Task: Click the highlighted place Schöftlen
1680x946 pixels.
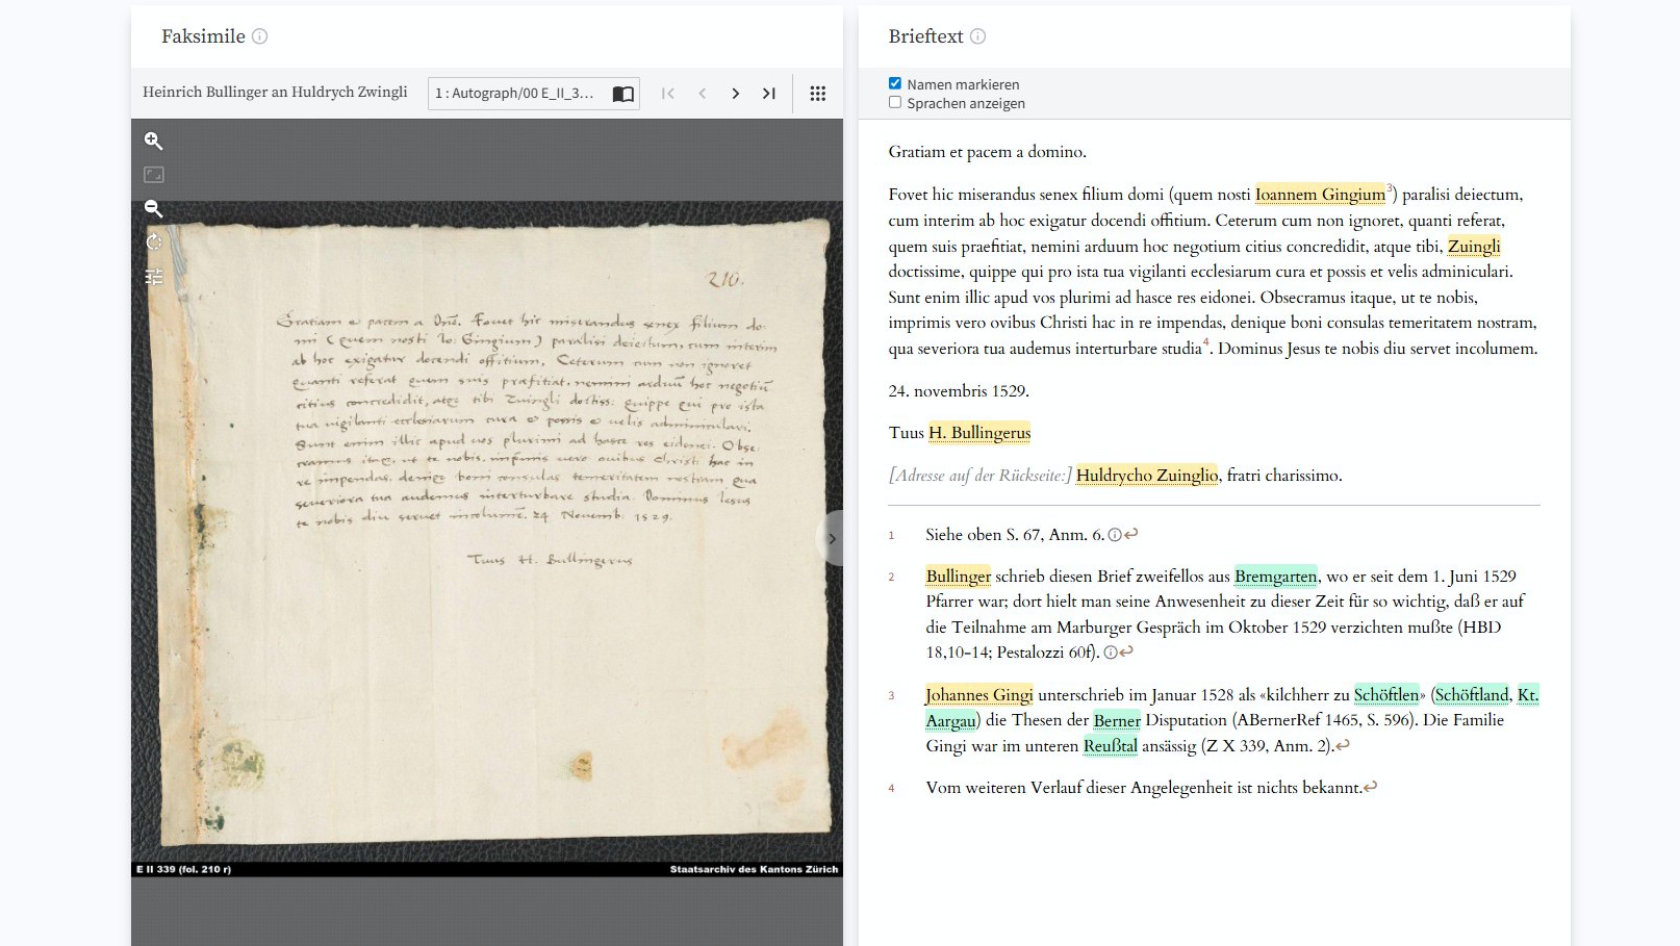Action: coord(1386,694)
